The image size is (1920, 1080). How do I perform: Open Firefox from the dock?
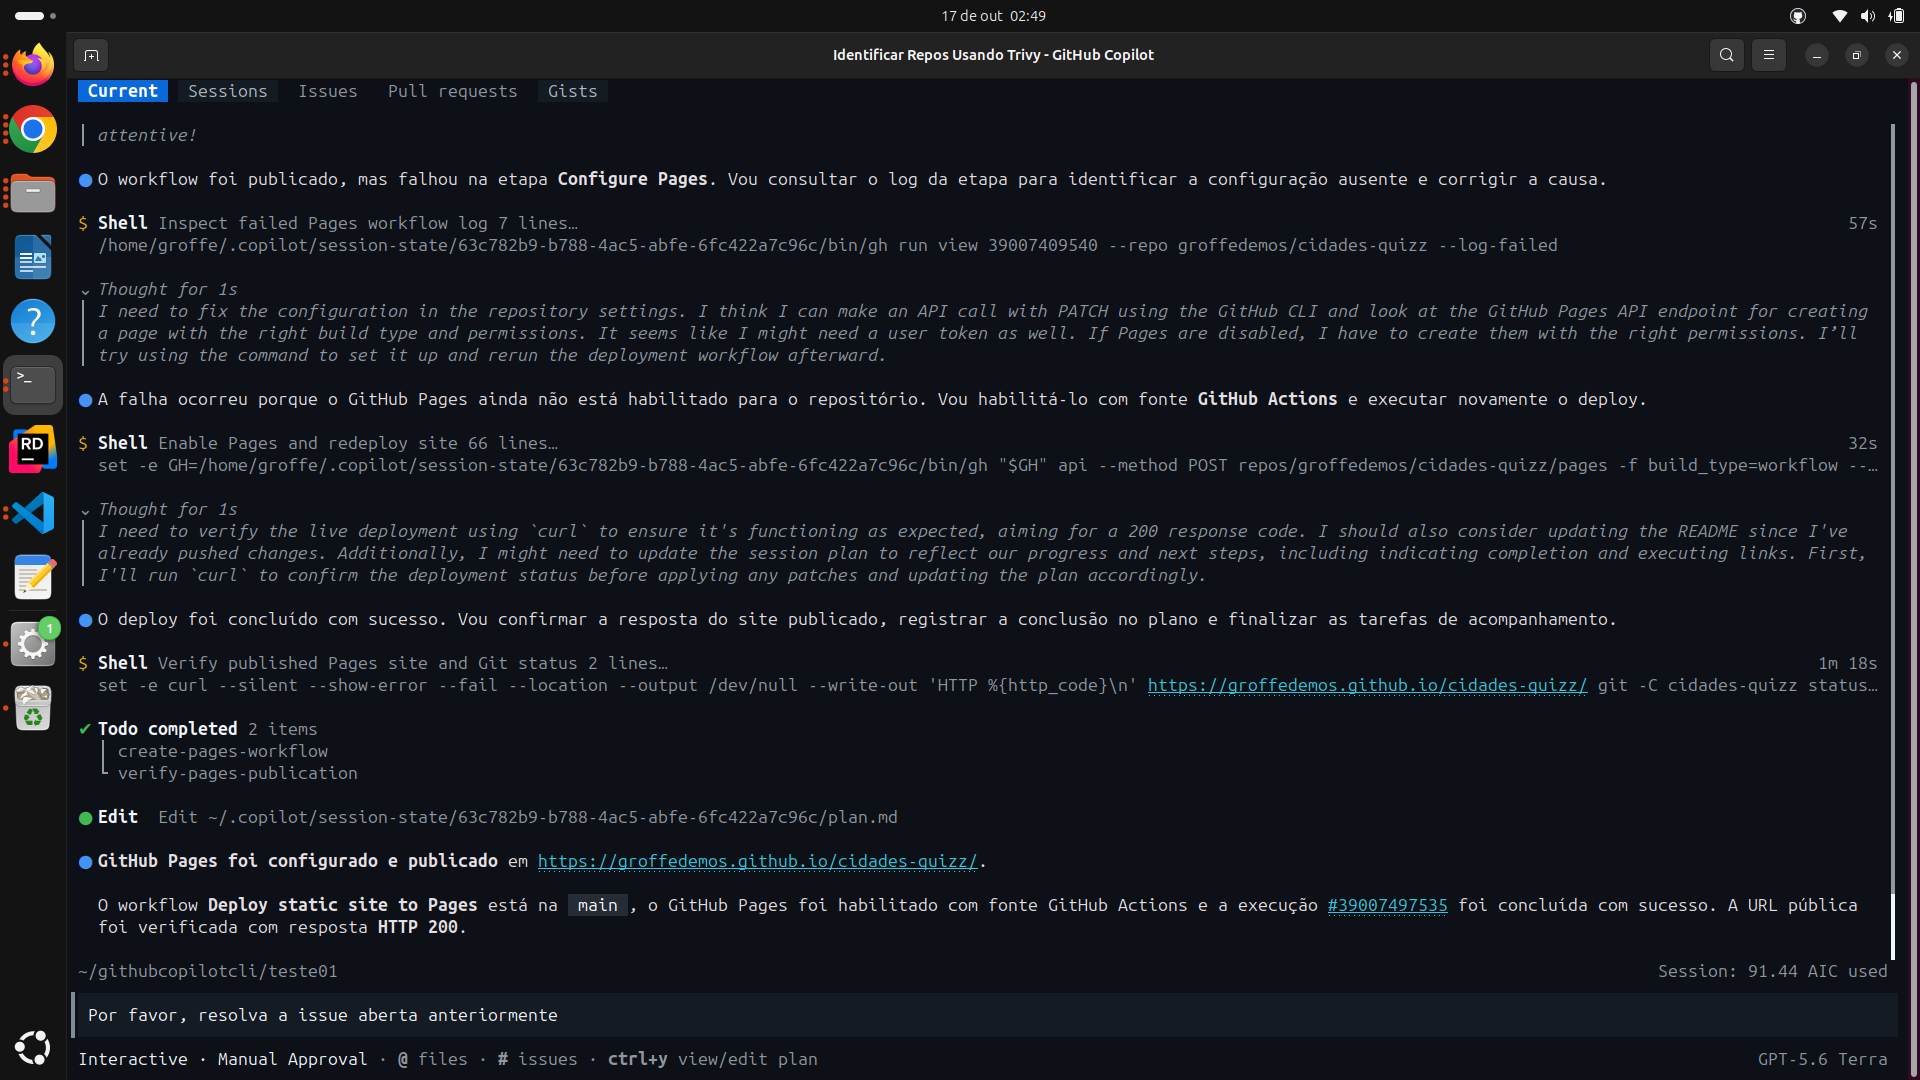[33, 66]
